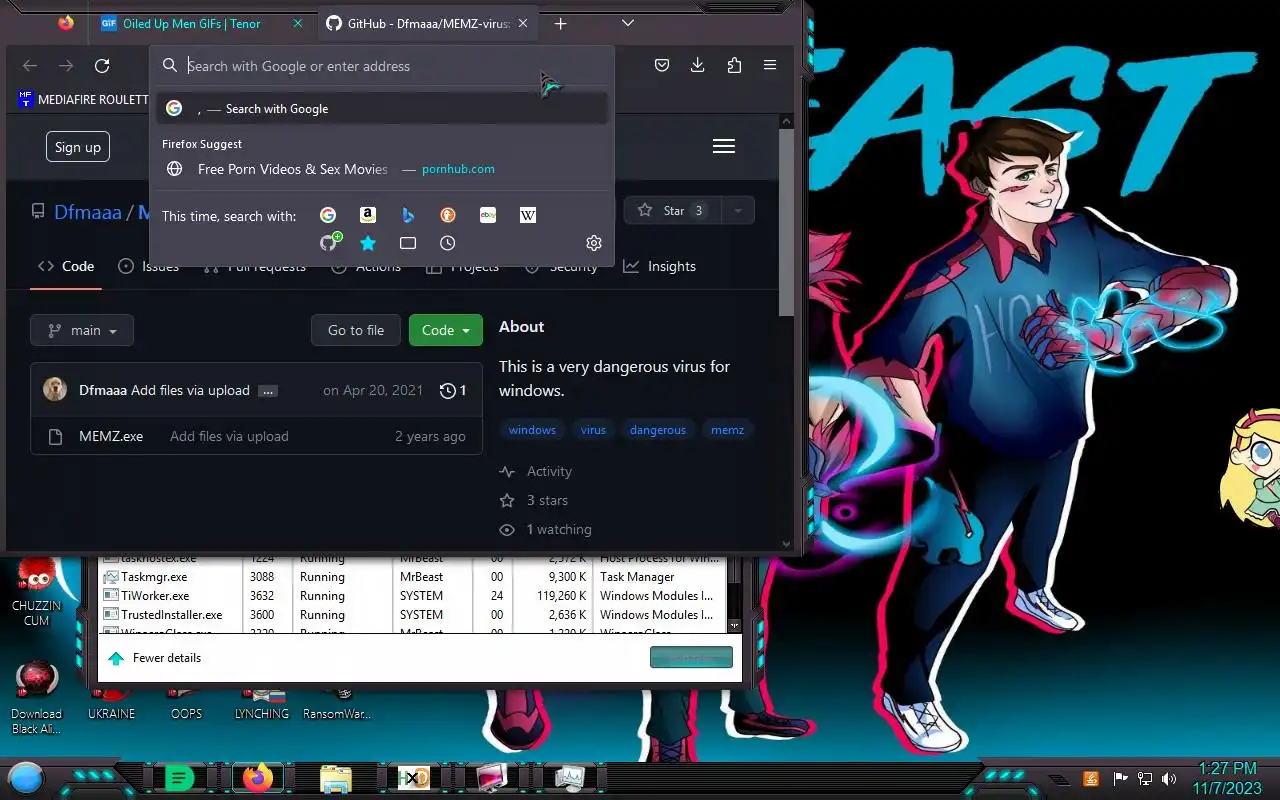Image resolution: width=1280 pixels, height=800 pixels.
Task: Search this time with Bing icon
Action: tap(408, 215)
